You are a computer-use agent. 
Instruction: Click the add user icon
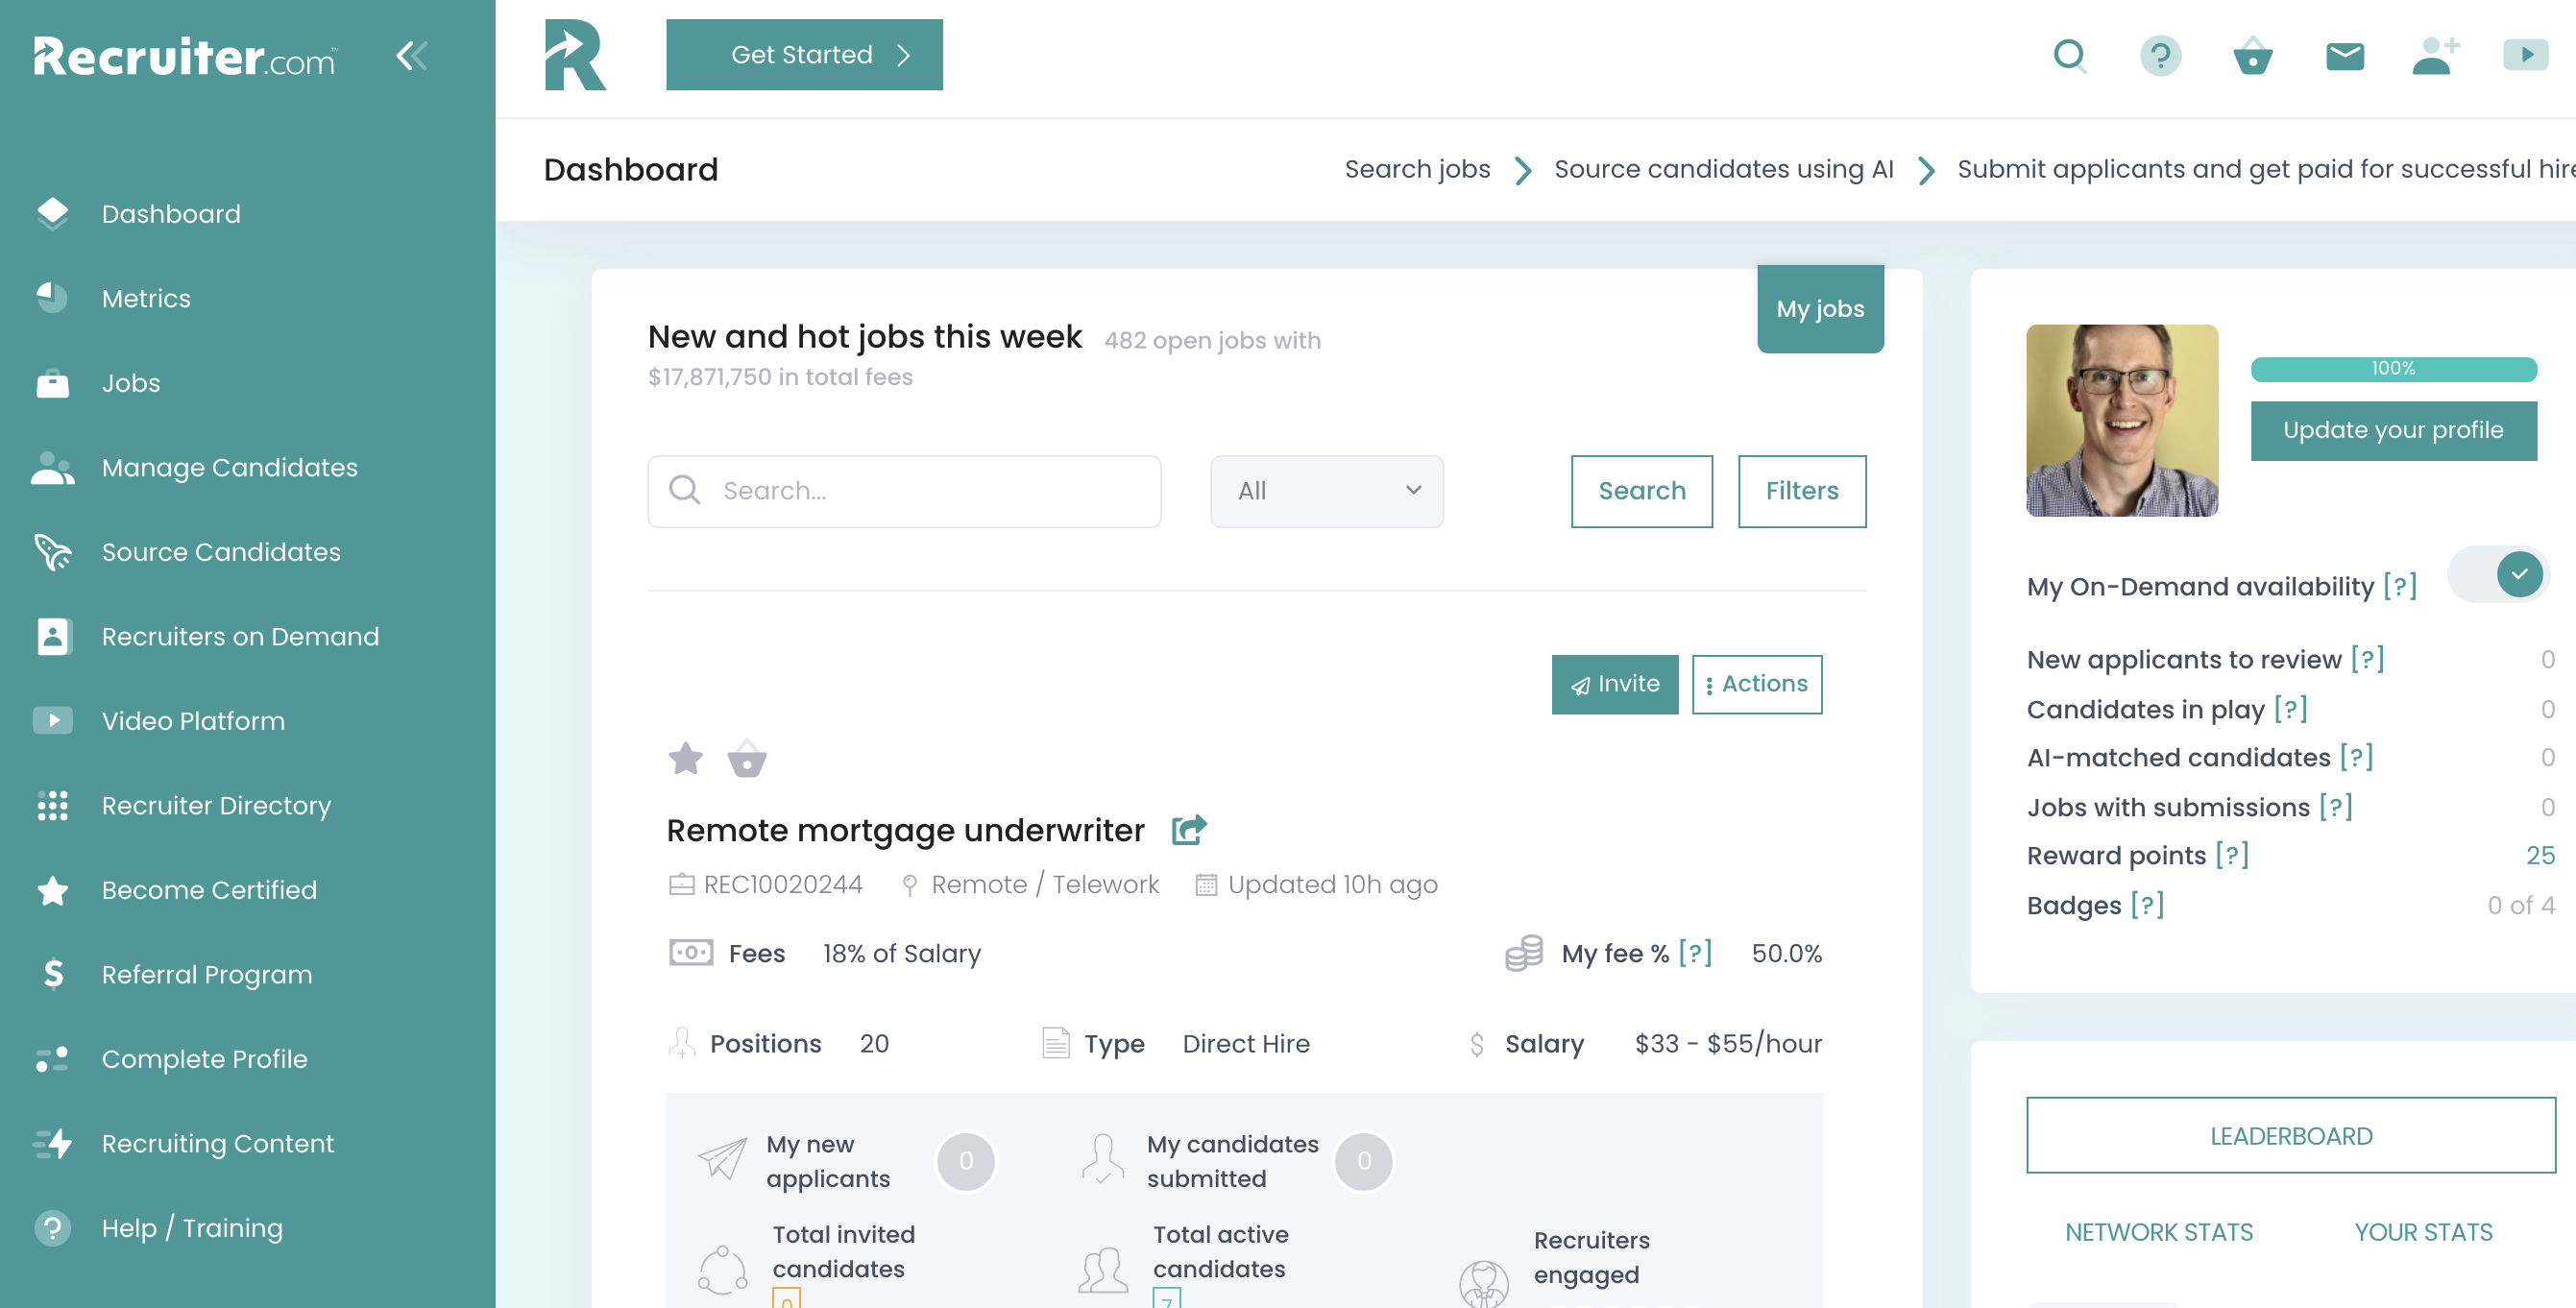(x=2435, y=56)
